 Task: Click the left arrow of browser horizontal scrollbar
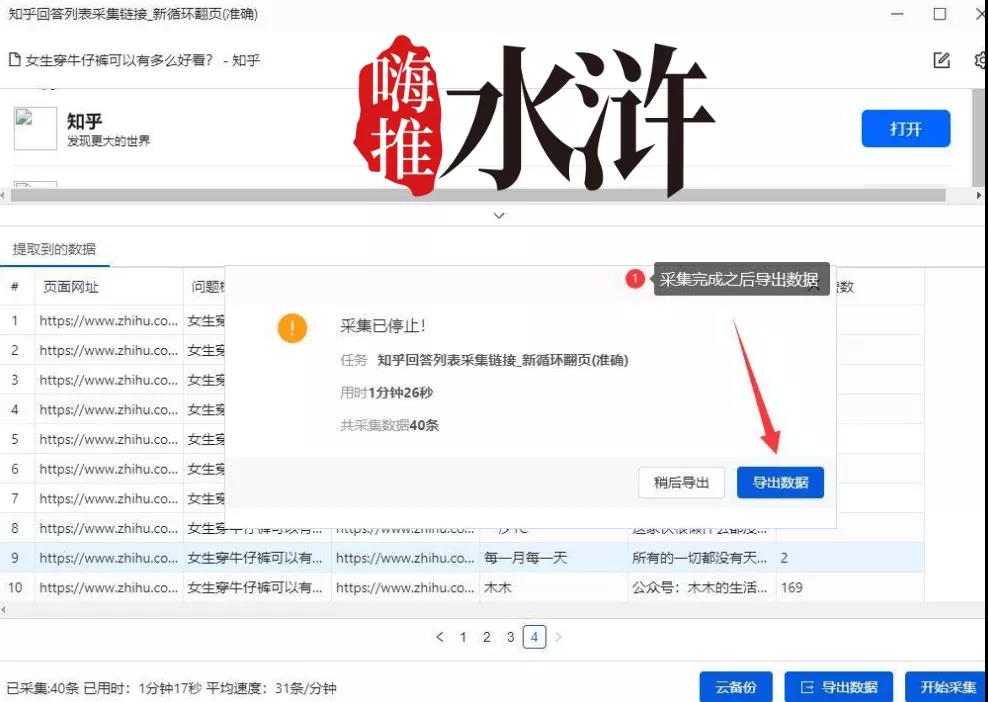[4, 195]
